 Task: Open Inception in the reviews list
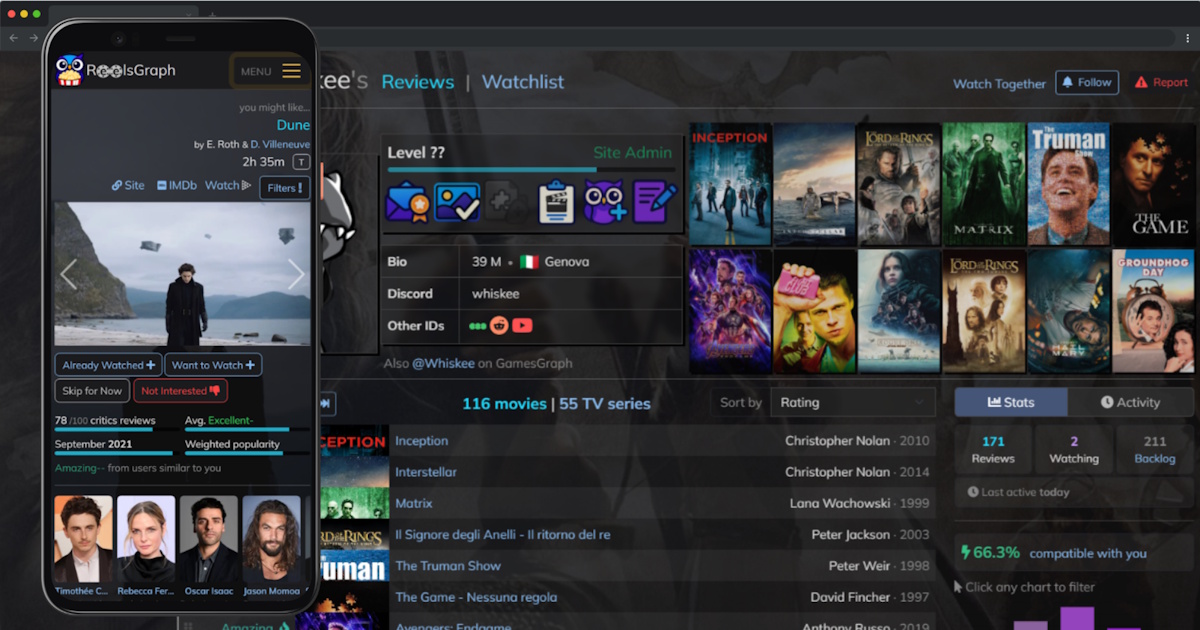pos(421,441)
